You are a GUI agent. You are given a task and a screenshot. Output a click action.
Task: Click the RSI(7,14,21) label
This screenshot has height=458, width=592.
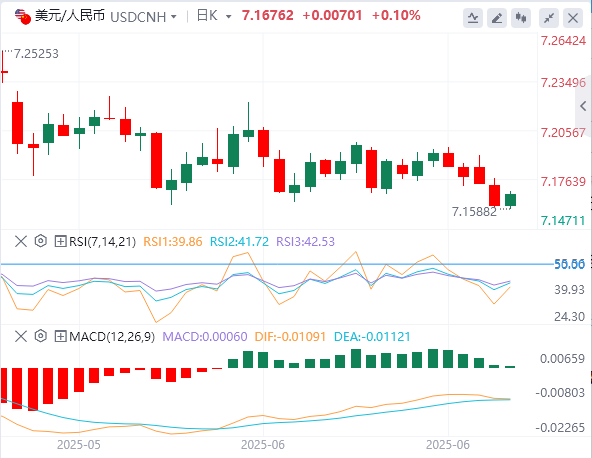click(x=102, y=241)
